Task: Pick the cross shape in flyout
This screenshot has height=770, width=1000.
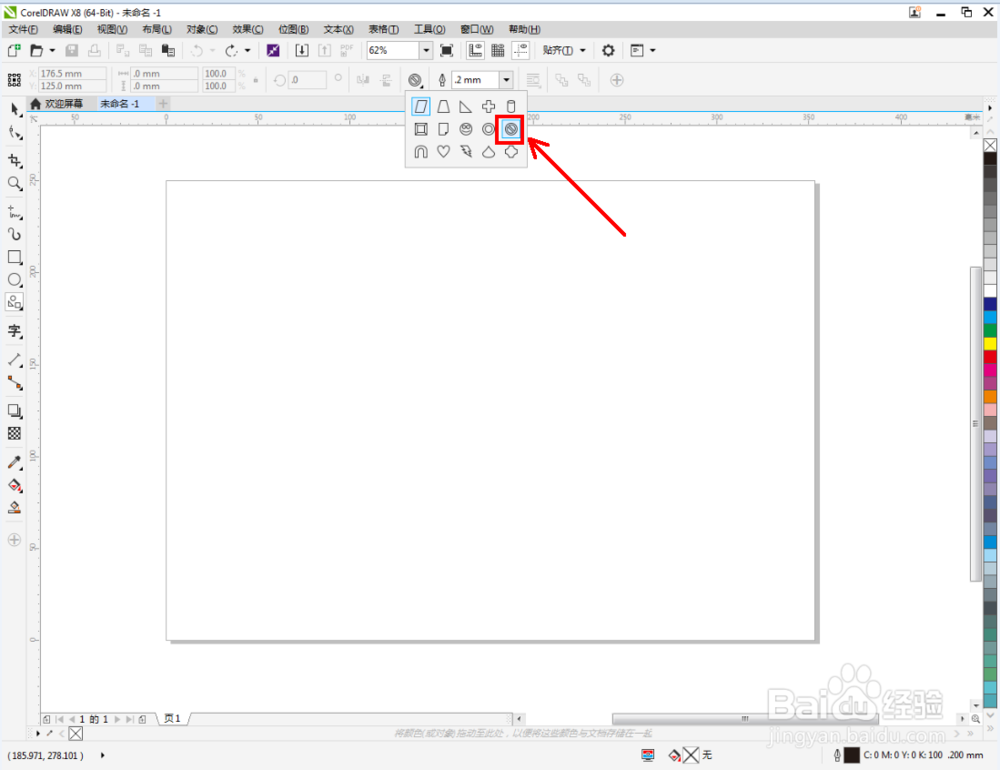Action: point(489,107)
